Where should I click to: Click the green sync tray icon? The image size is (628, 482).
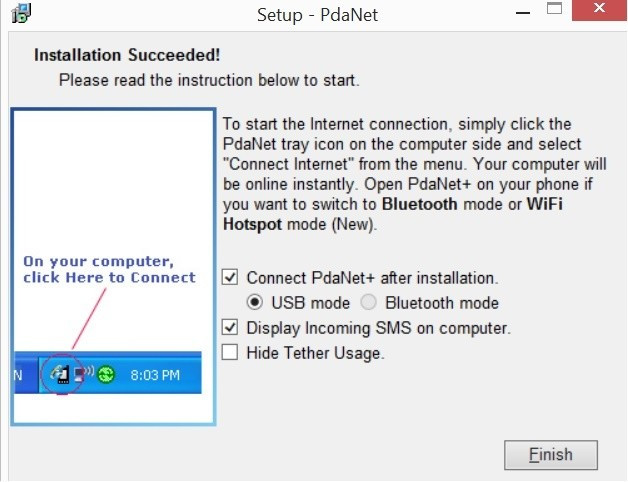point(106,375)
